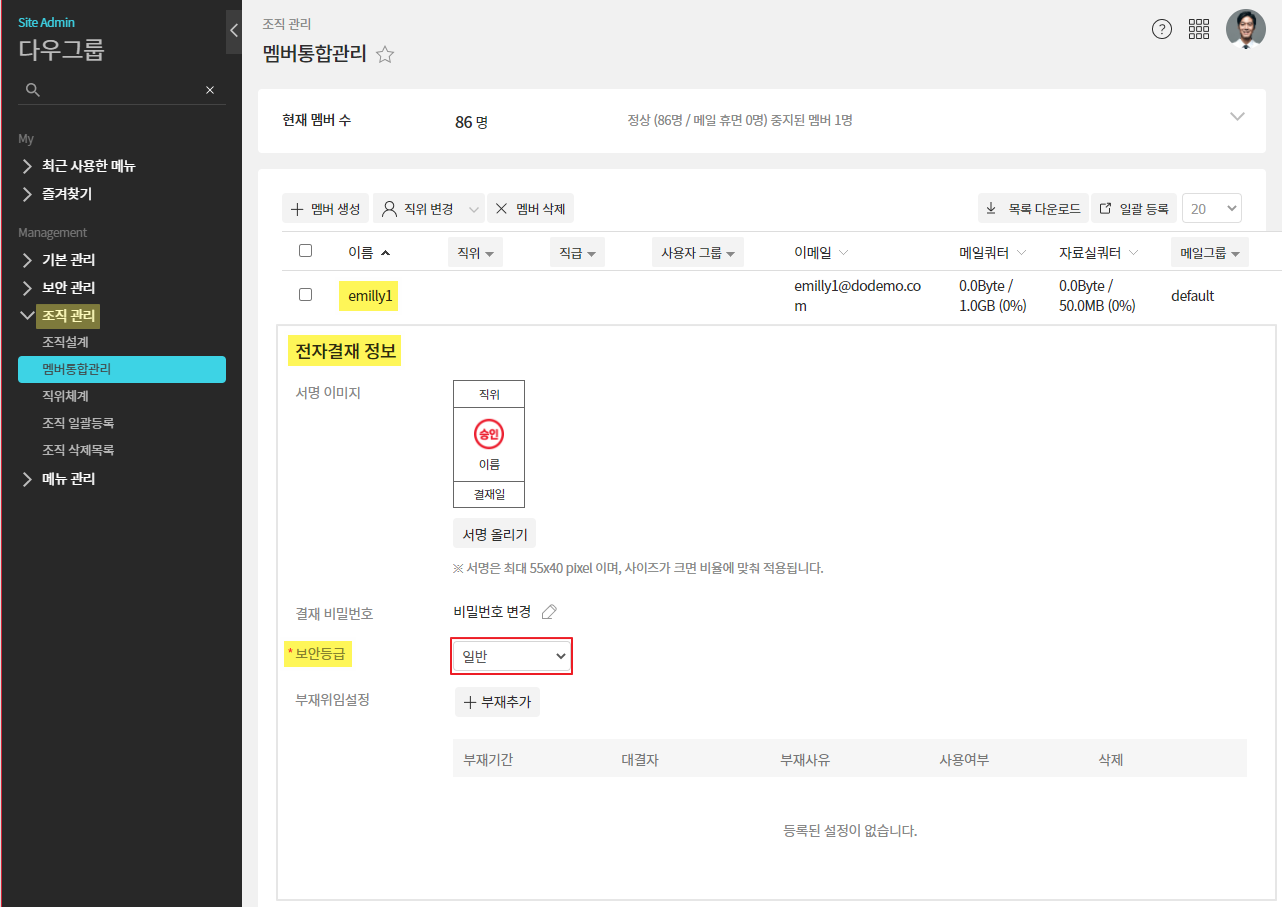Screen dimensions: 1282x907
Task: Click the 멤버 생성 button
Action: point(326,209)
